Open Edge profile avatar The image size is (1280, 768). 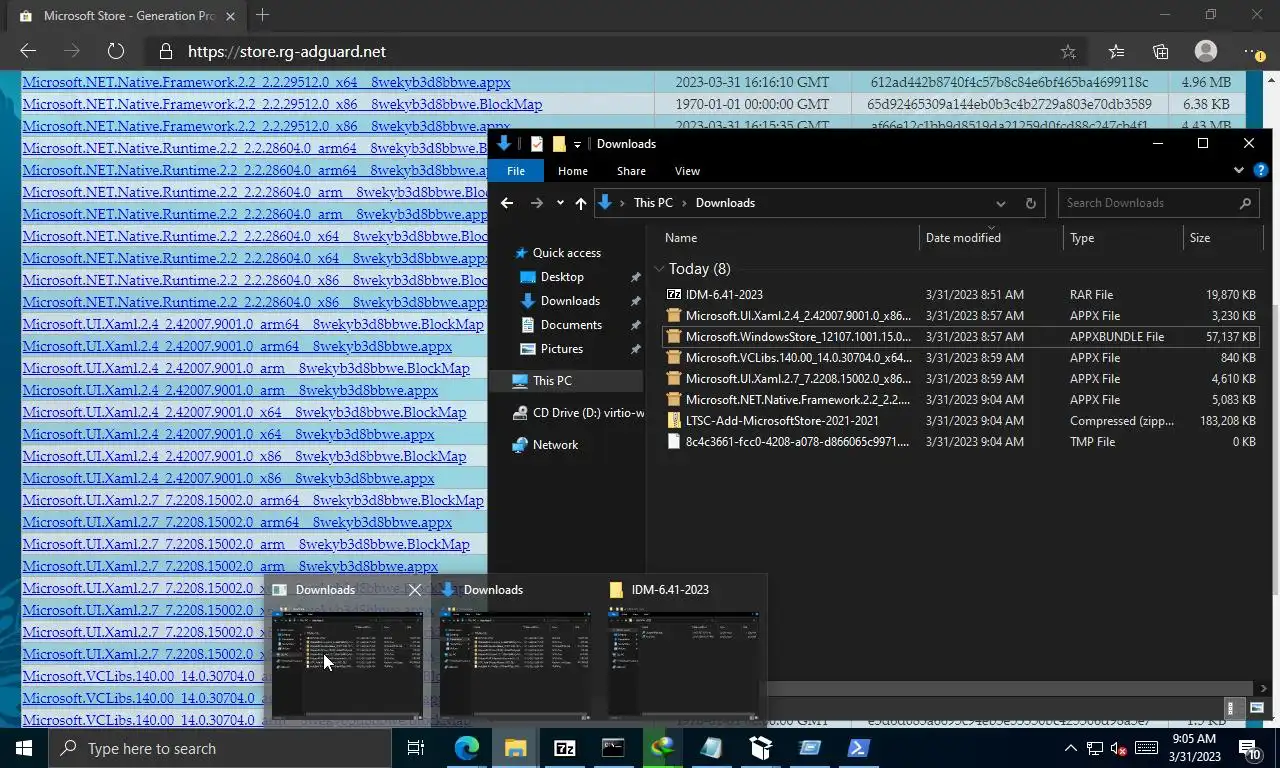click(1206, 51)
